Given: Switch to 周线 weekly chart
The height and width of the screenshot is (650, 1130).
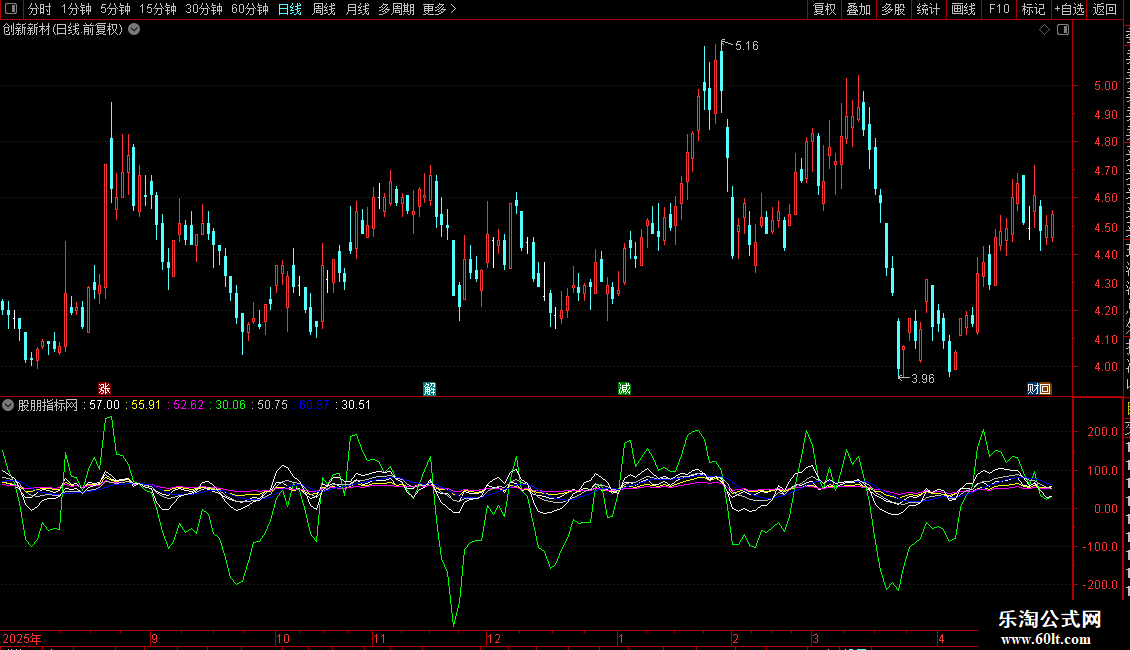Looking at the screenshot, I should [324, 9].
